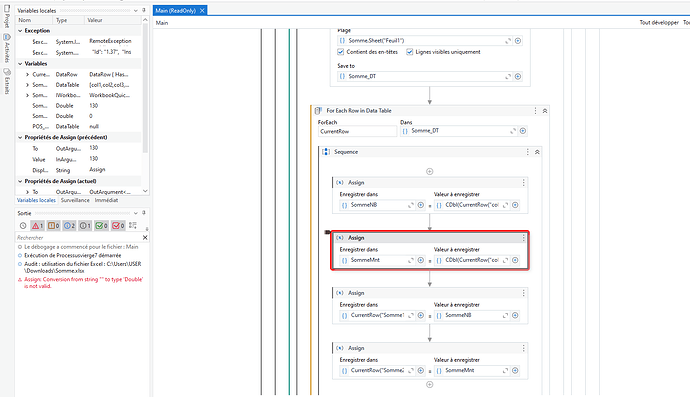Viewport: 690px width, 397px height.
Task: Collapse Propriétés de Assign (actuel) group
Action: point(20,181)
